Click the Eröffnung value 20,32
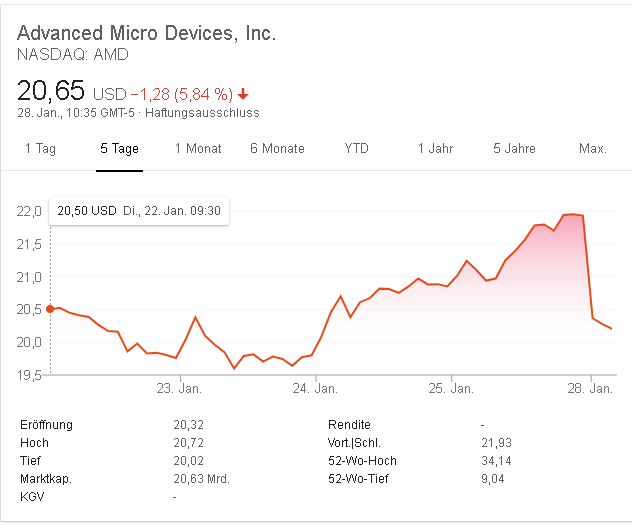Image resolution: width=632 pixels, height=526 pixels. pos(189,425)
